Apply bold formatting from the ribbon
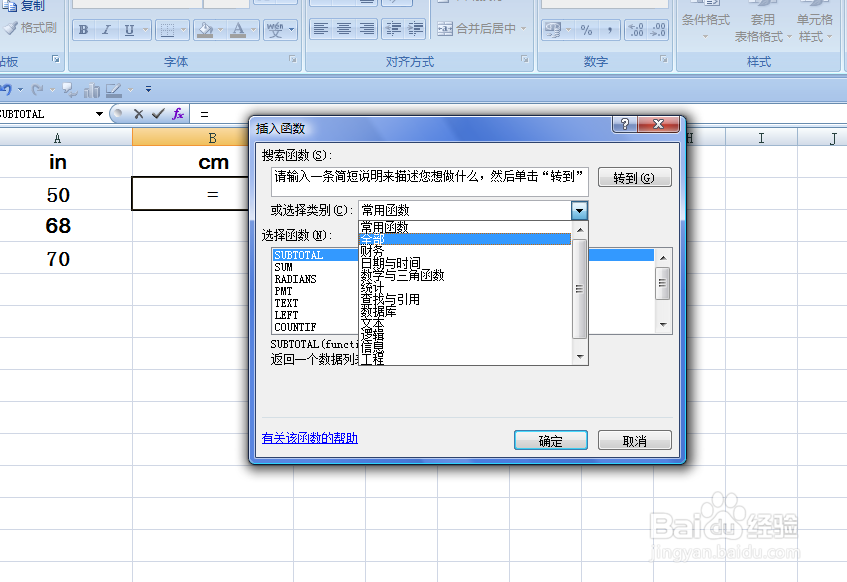The height and width of the screenshot is (582, 847). coord(84,30)
